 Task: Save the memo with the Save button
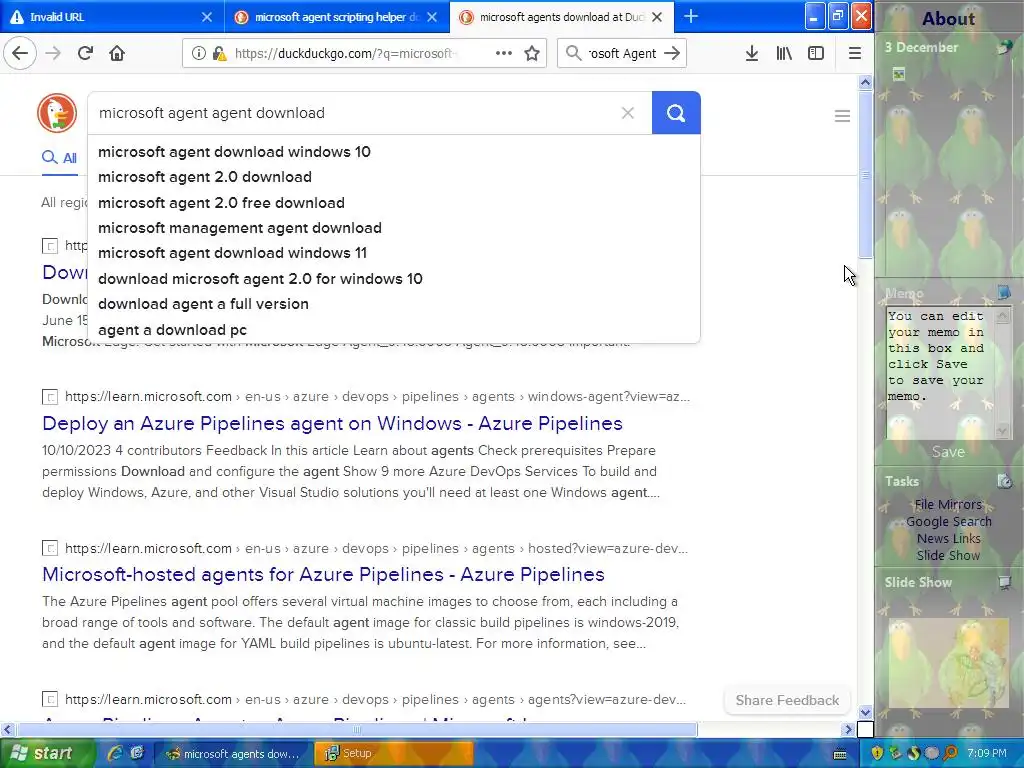948,452
